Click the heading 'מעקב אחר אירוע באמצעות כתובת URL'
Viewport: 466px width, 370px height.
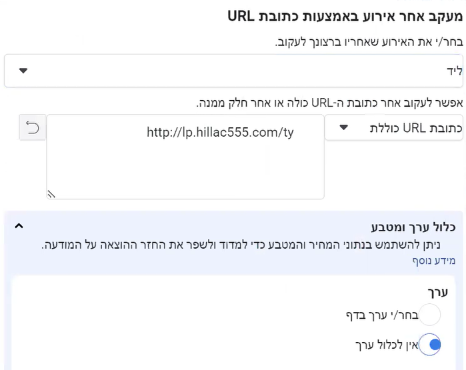[345, 16]
